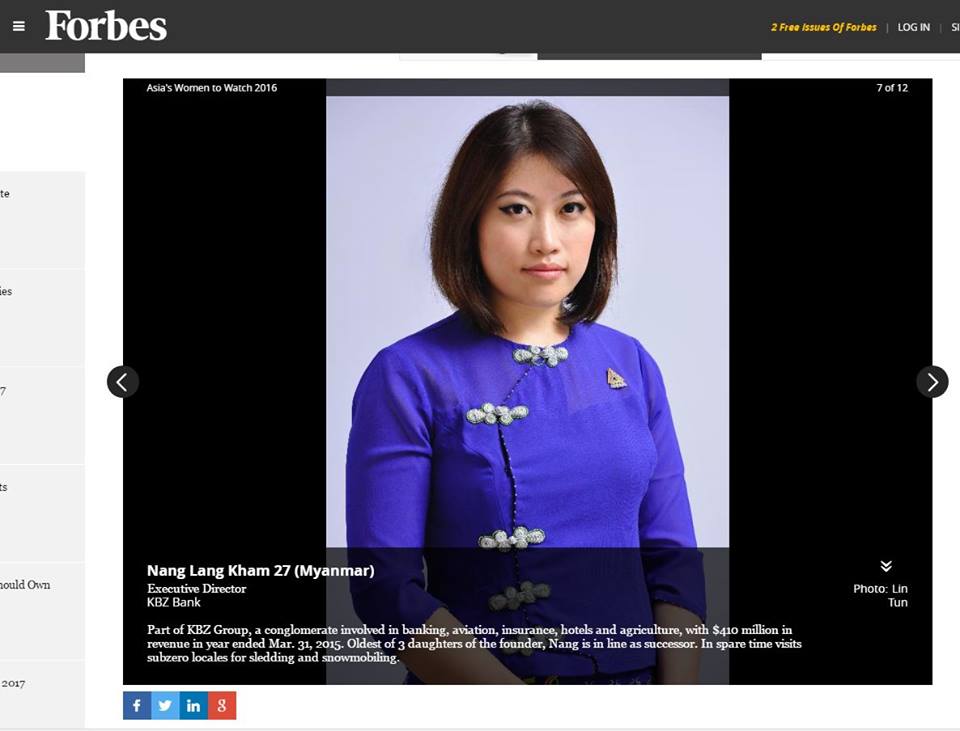The image size is (960, 731).
Task: Share the slide on LinkedIn
Action: pos(193,705)
